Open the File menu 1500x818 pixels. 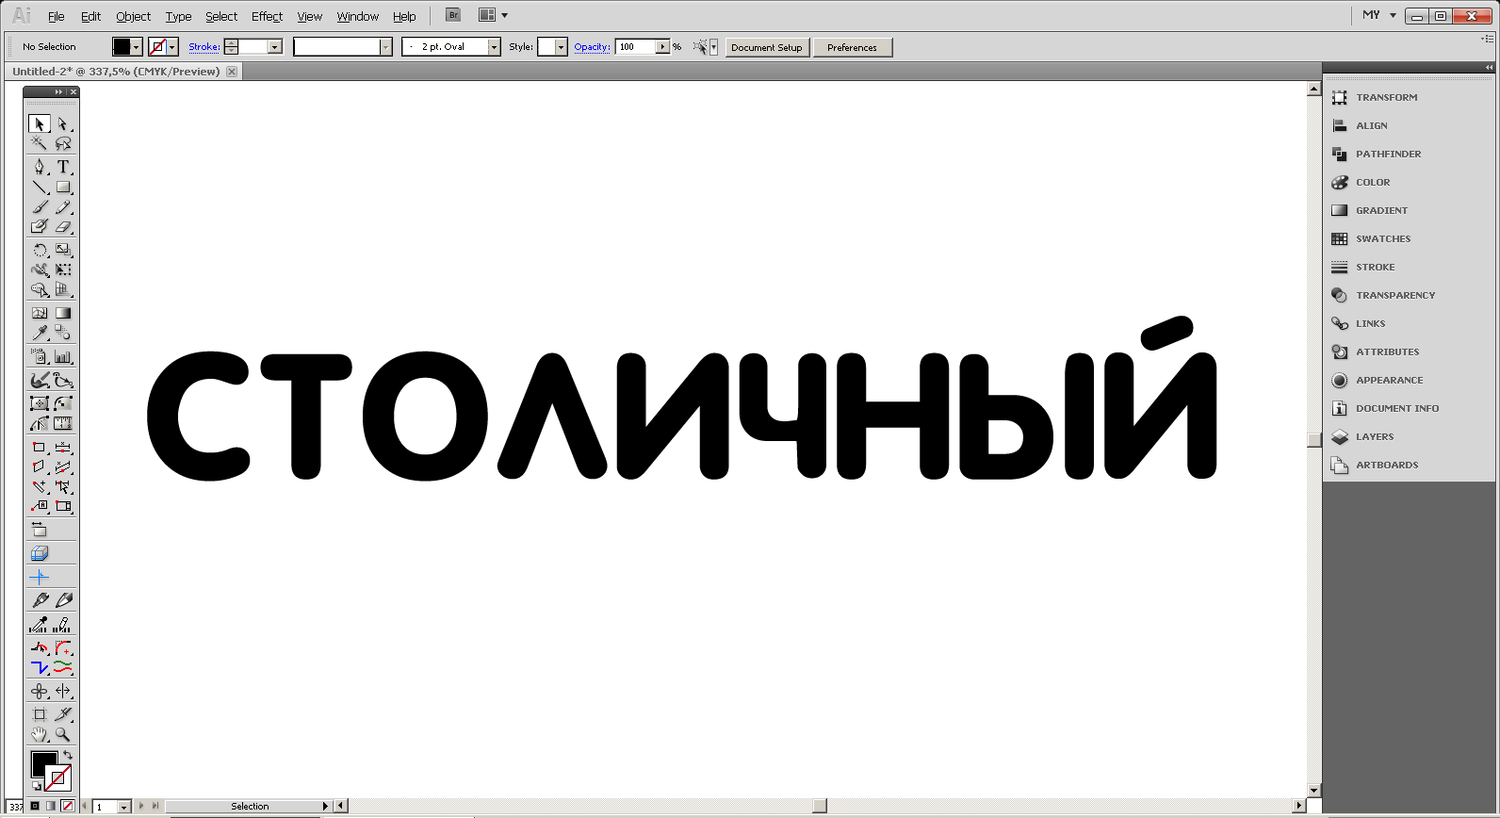coord(56,16)
